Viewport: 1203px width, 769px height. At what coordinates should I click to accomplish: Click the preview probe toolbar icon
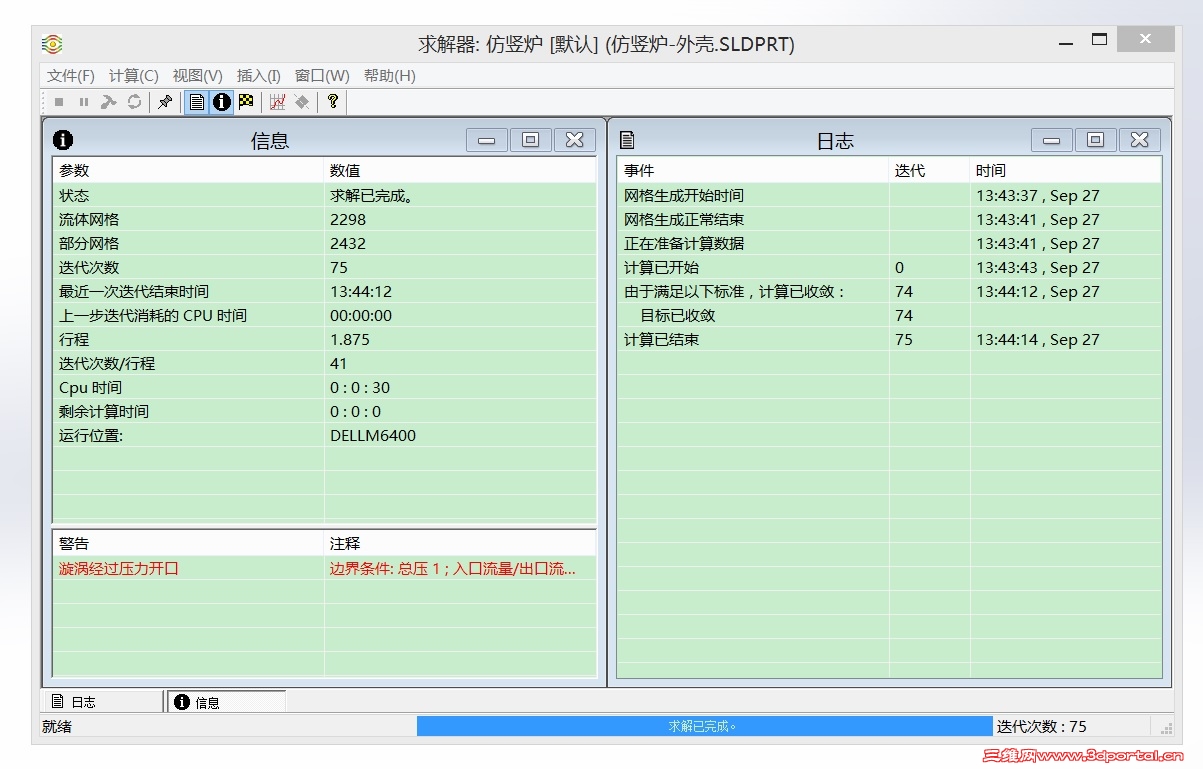point(302,102)
